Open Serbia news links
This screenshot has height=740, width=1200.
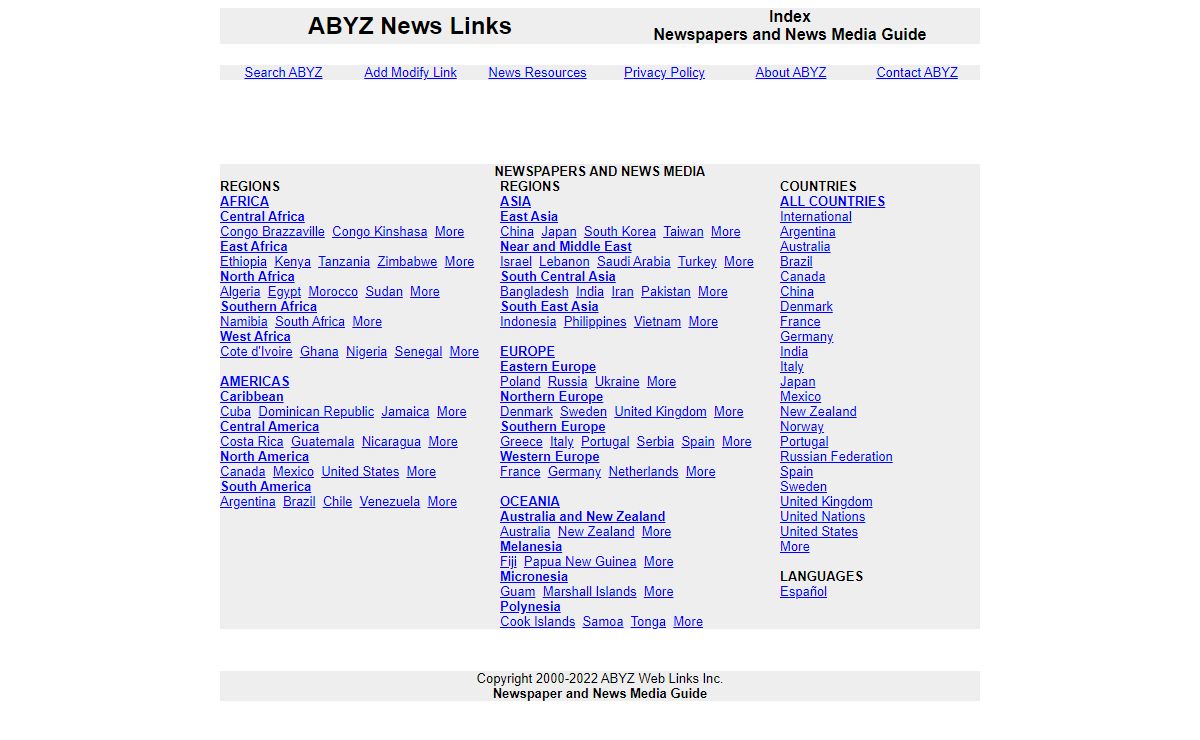coord(655,441)
